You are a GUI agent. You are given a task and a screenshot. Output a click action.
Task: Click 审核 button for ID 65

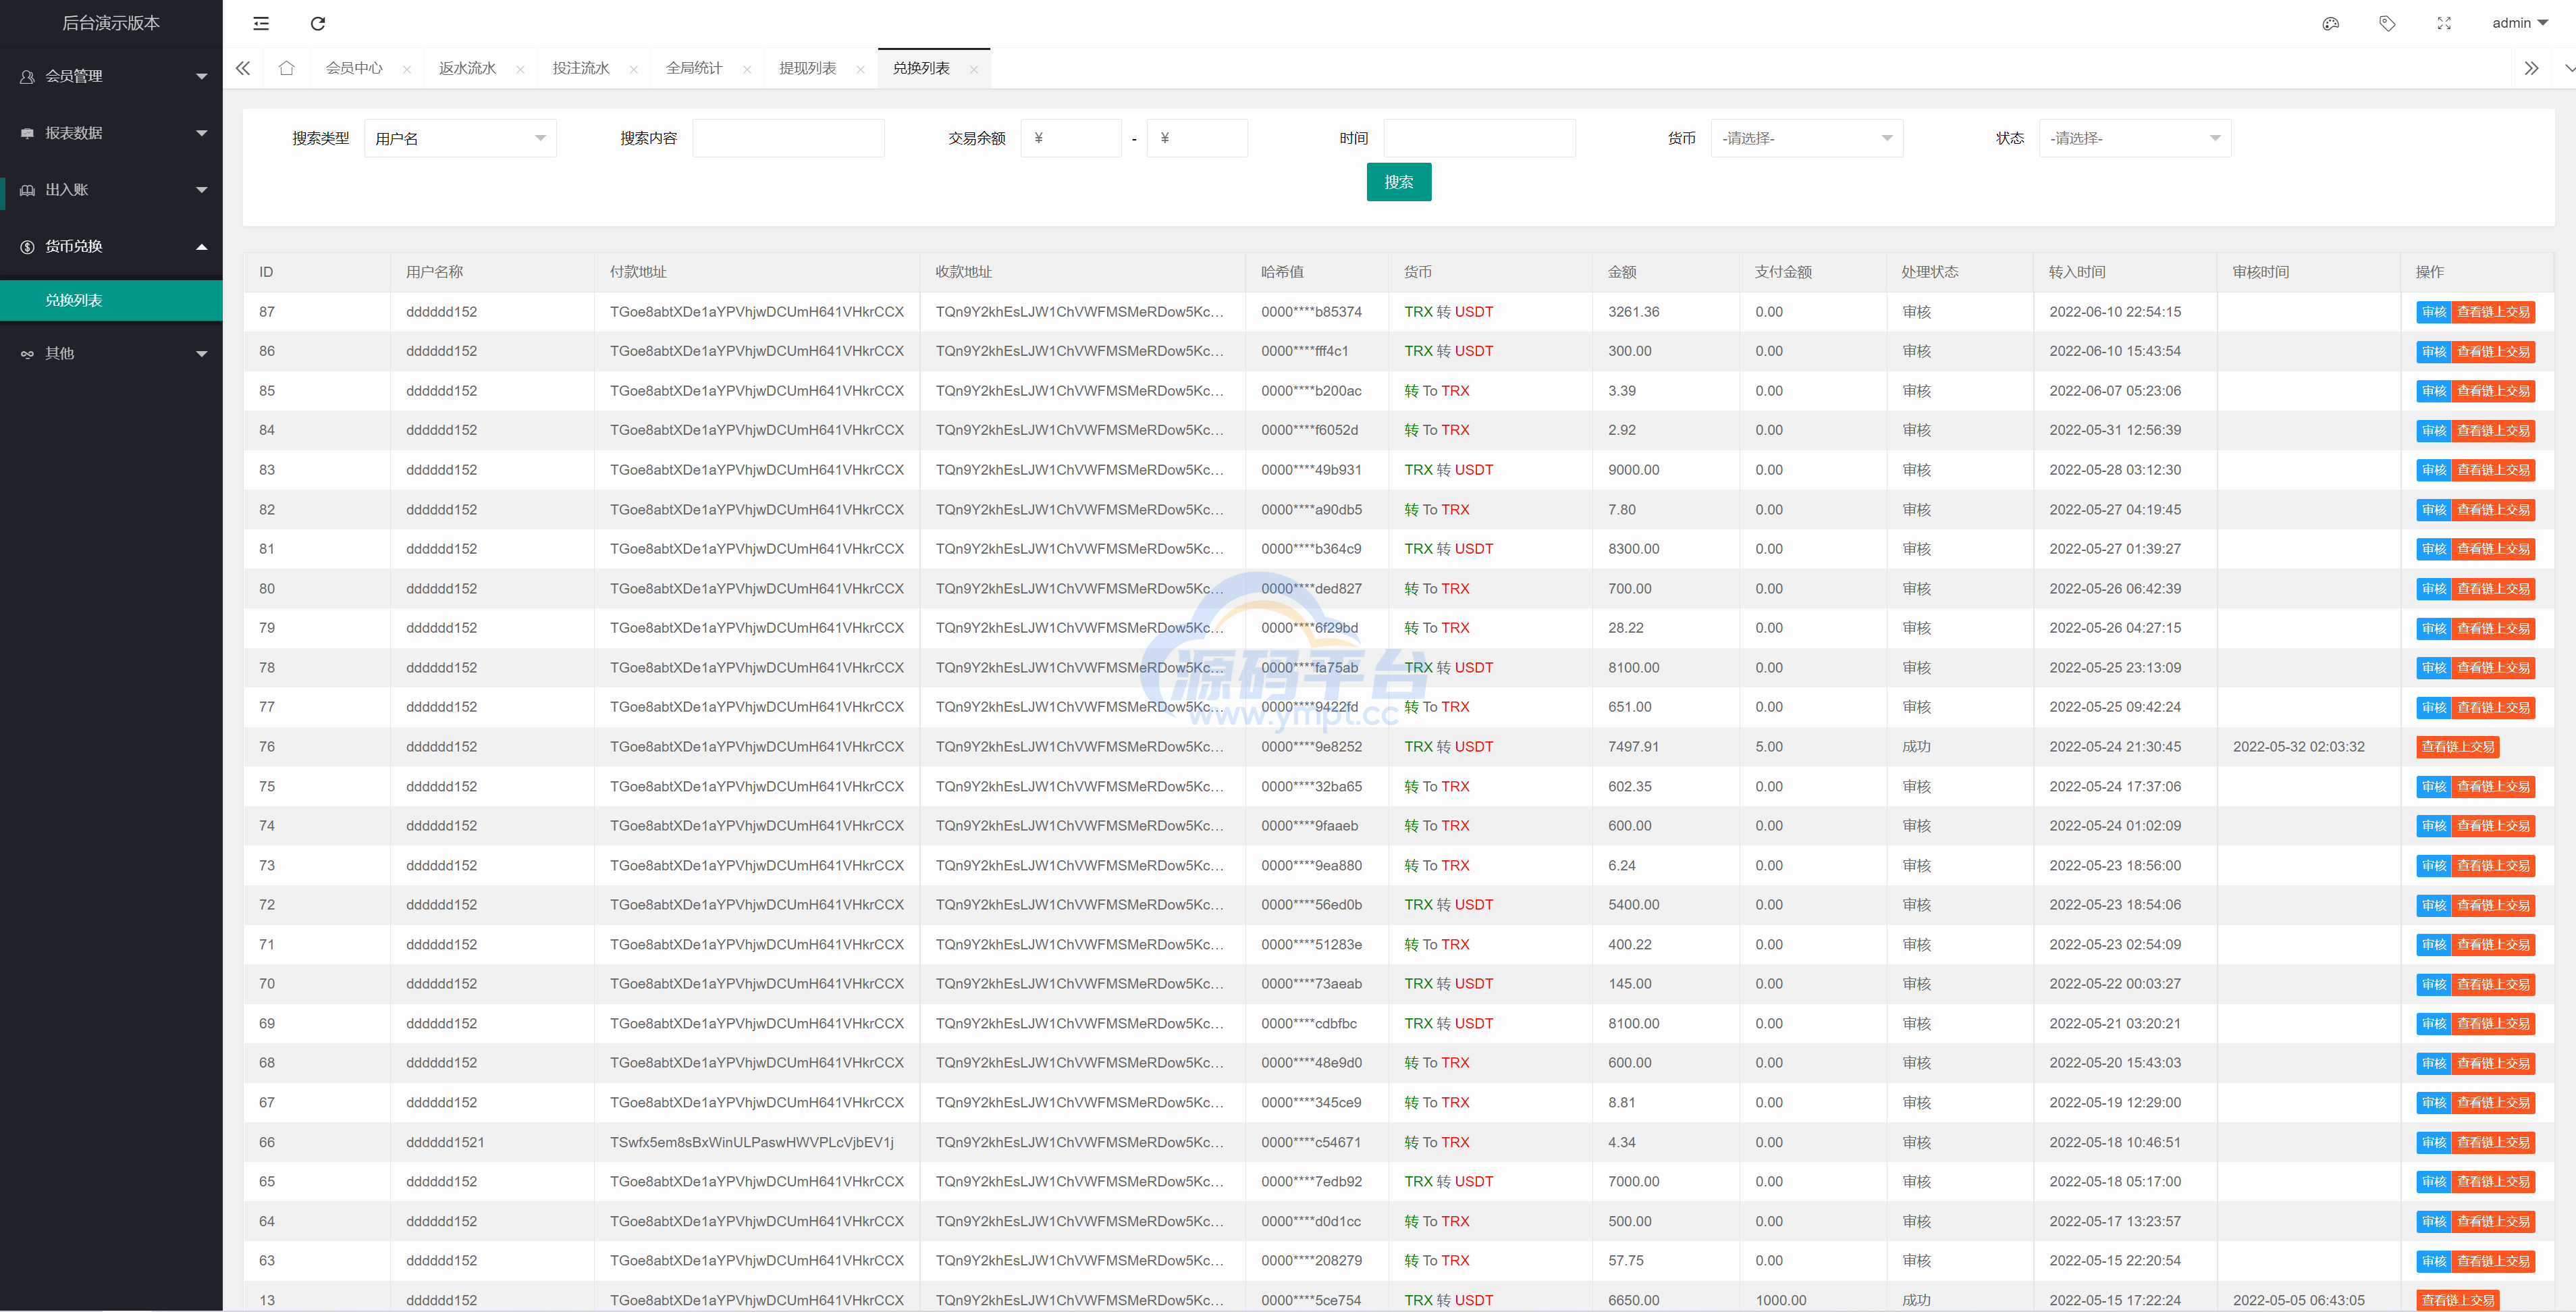[x=2434, y=1182]
